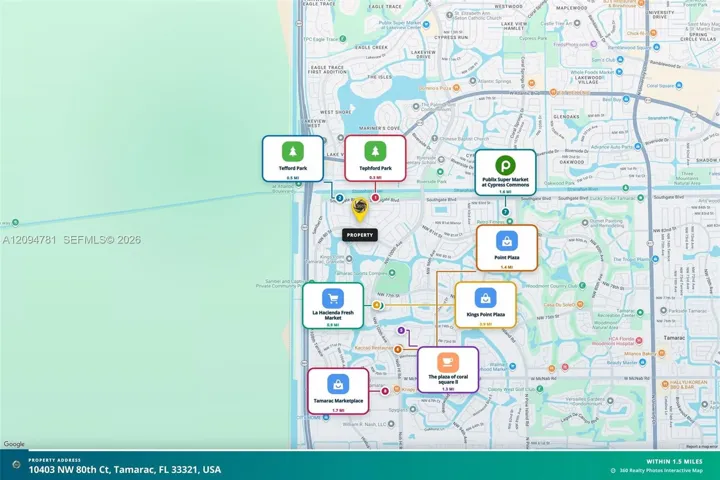720x480 pixels.
Task: Click the TPC Eagle Trace golf pin
Action: tap(343, 39)
